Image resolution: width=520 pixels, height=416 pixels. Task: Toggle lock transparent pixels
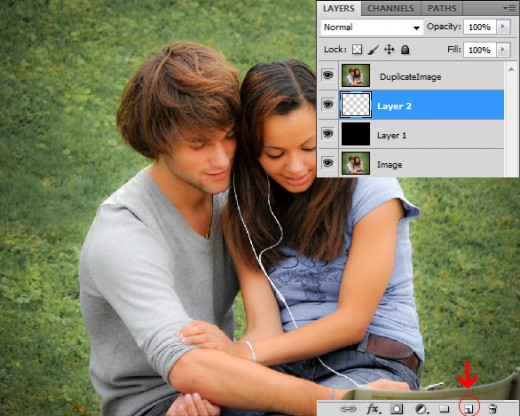coord(357,50)
